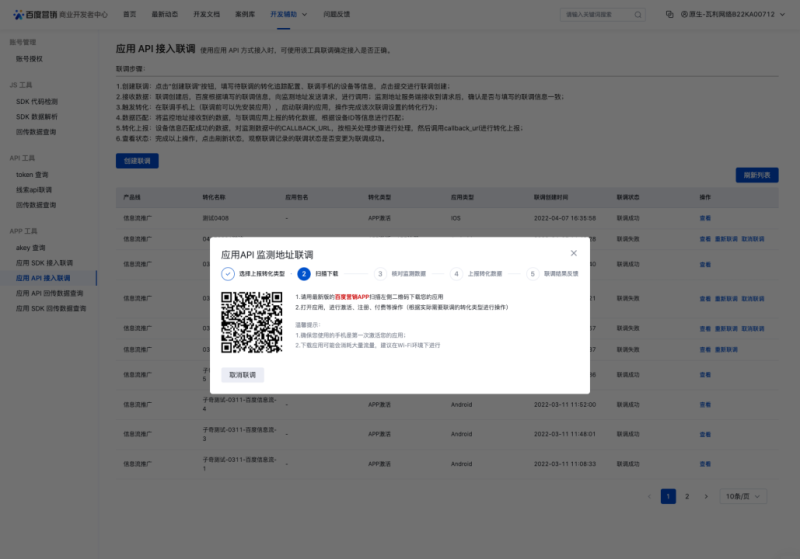Screen dimensions: 800x559
Task: Click 查看 for the 2022-04-07 16:35:58 row
Action: click(705, 218)
